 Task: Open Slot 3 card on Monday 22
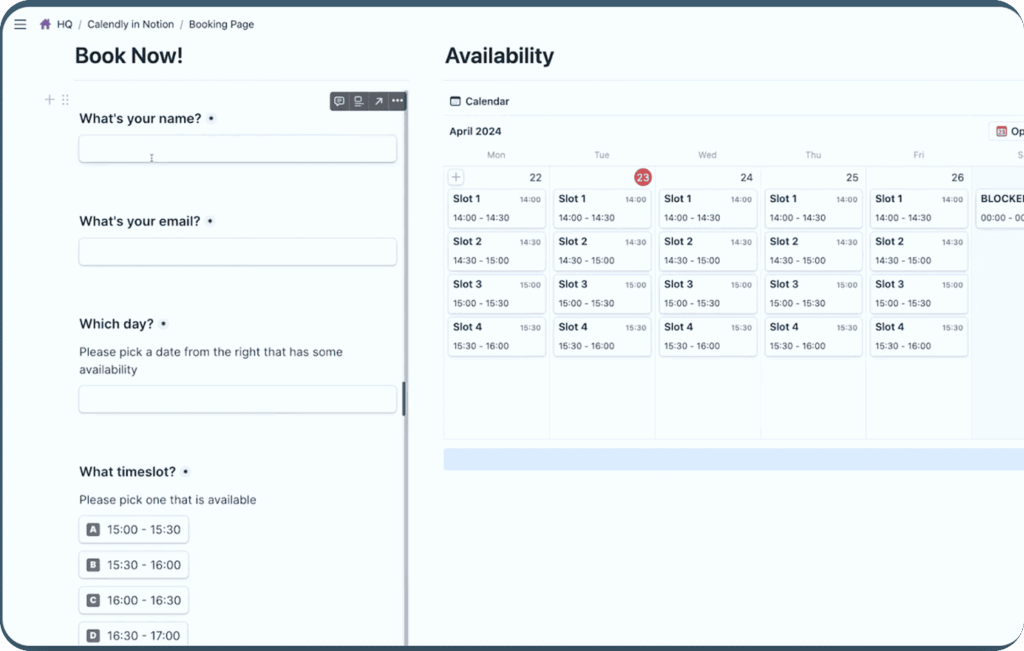[497, 294]
